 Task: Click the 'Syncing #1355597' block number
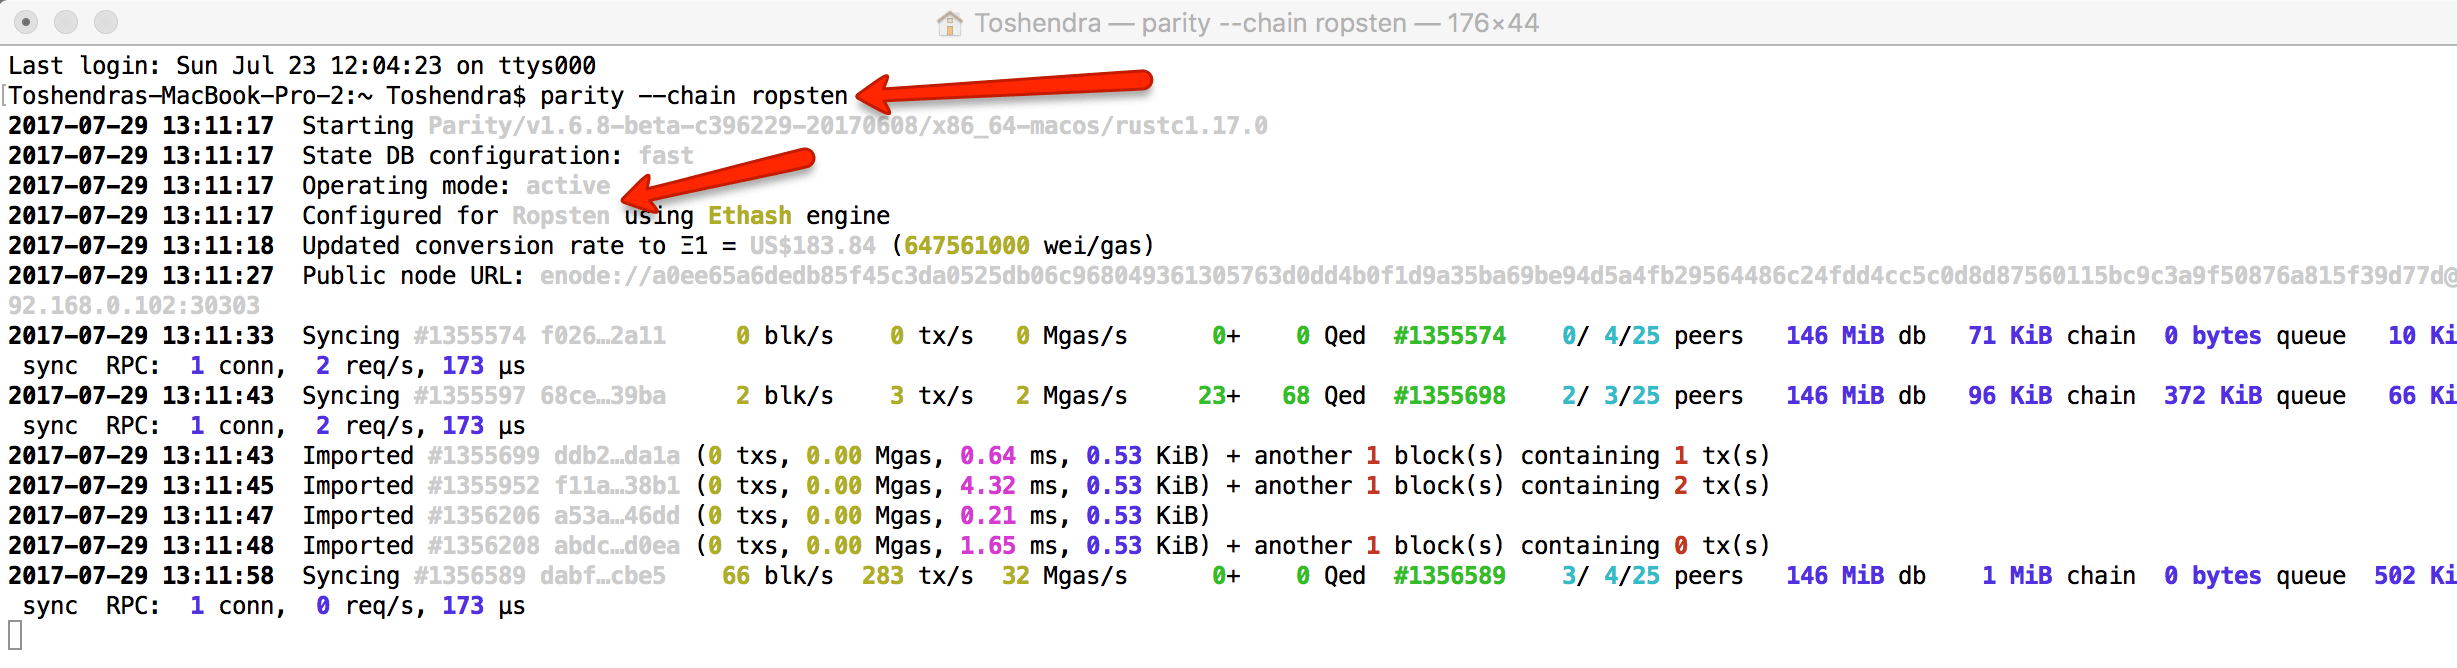point(470,396)
